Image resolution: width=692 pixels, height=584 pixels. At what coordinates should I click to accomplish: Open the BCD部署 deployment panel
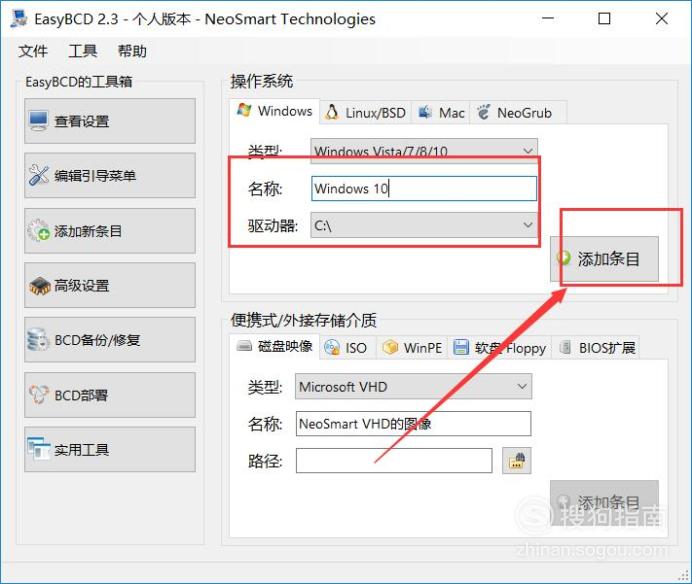coord(110,395)
